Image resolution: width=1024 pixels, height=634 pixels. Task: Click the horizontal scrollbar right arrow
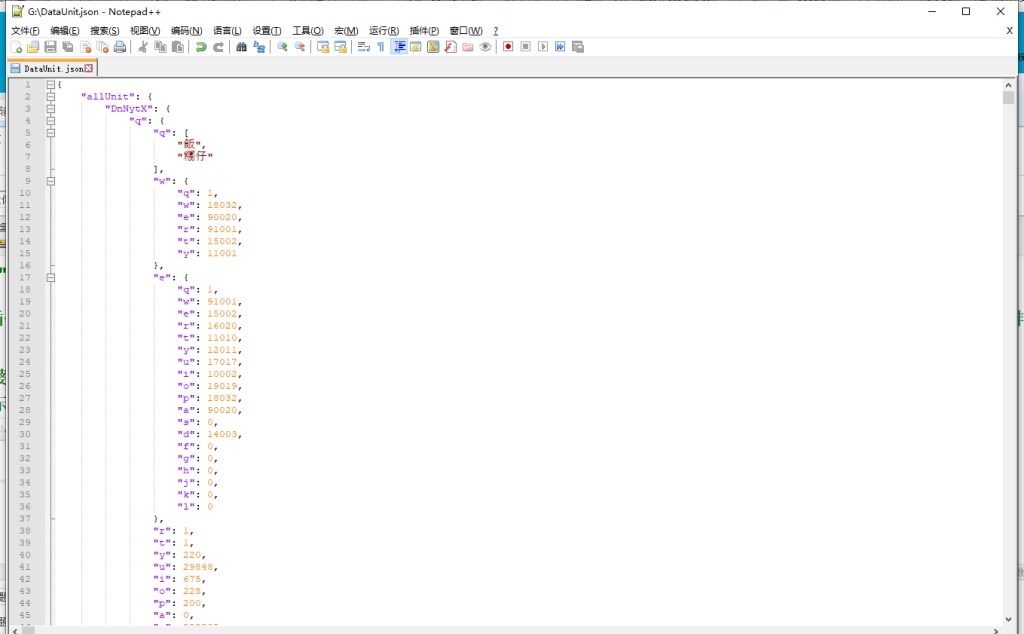pos(996,630)
